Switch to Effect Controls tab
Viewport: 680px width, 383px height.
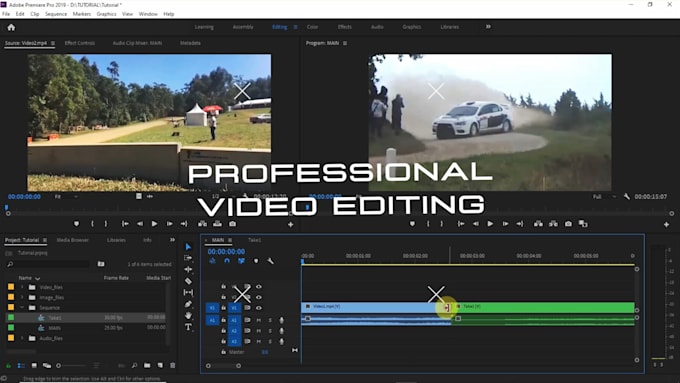80,43
